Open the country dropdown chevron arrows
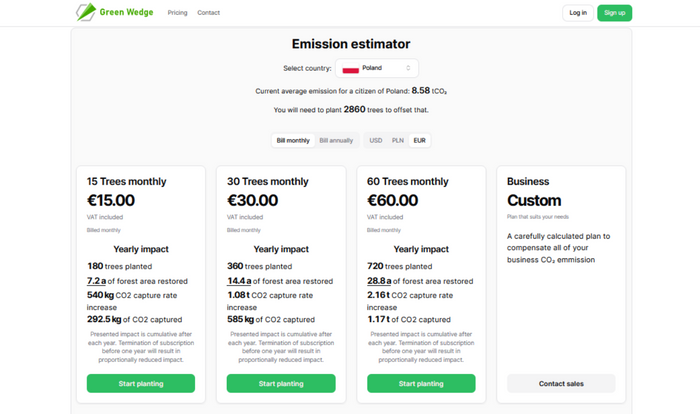This screenshot has width=700, height=414. click(408, 68)
